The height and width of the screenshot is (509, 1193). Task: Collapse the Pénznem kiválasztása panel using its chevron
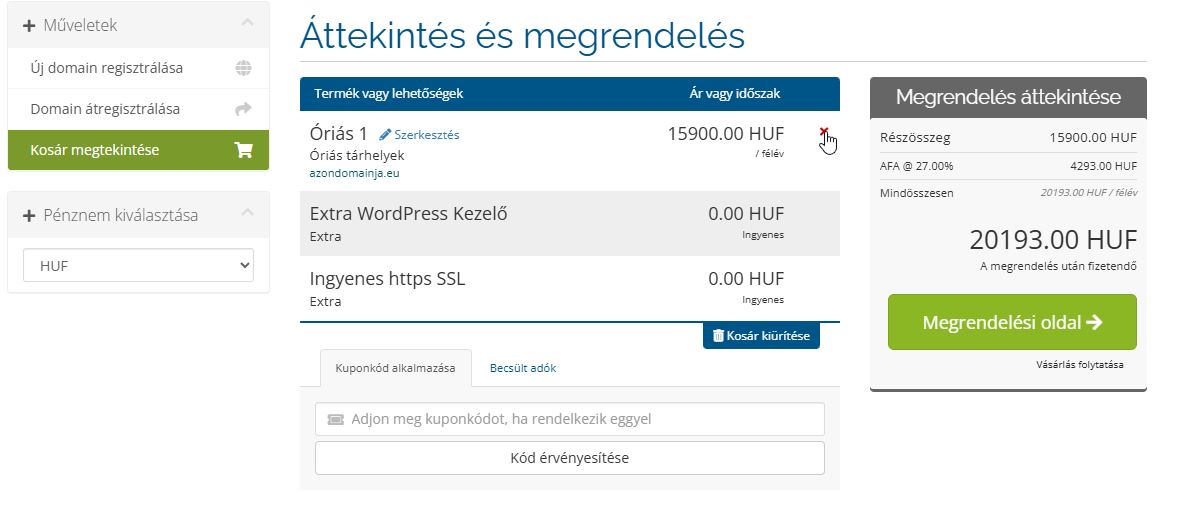248,214
